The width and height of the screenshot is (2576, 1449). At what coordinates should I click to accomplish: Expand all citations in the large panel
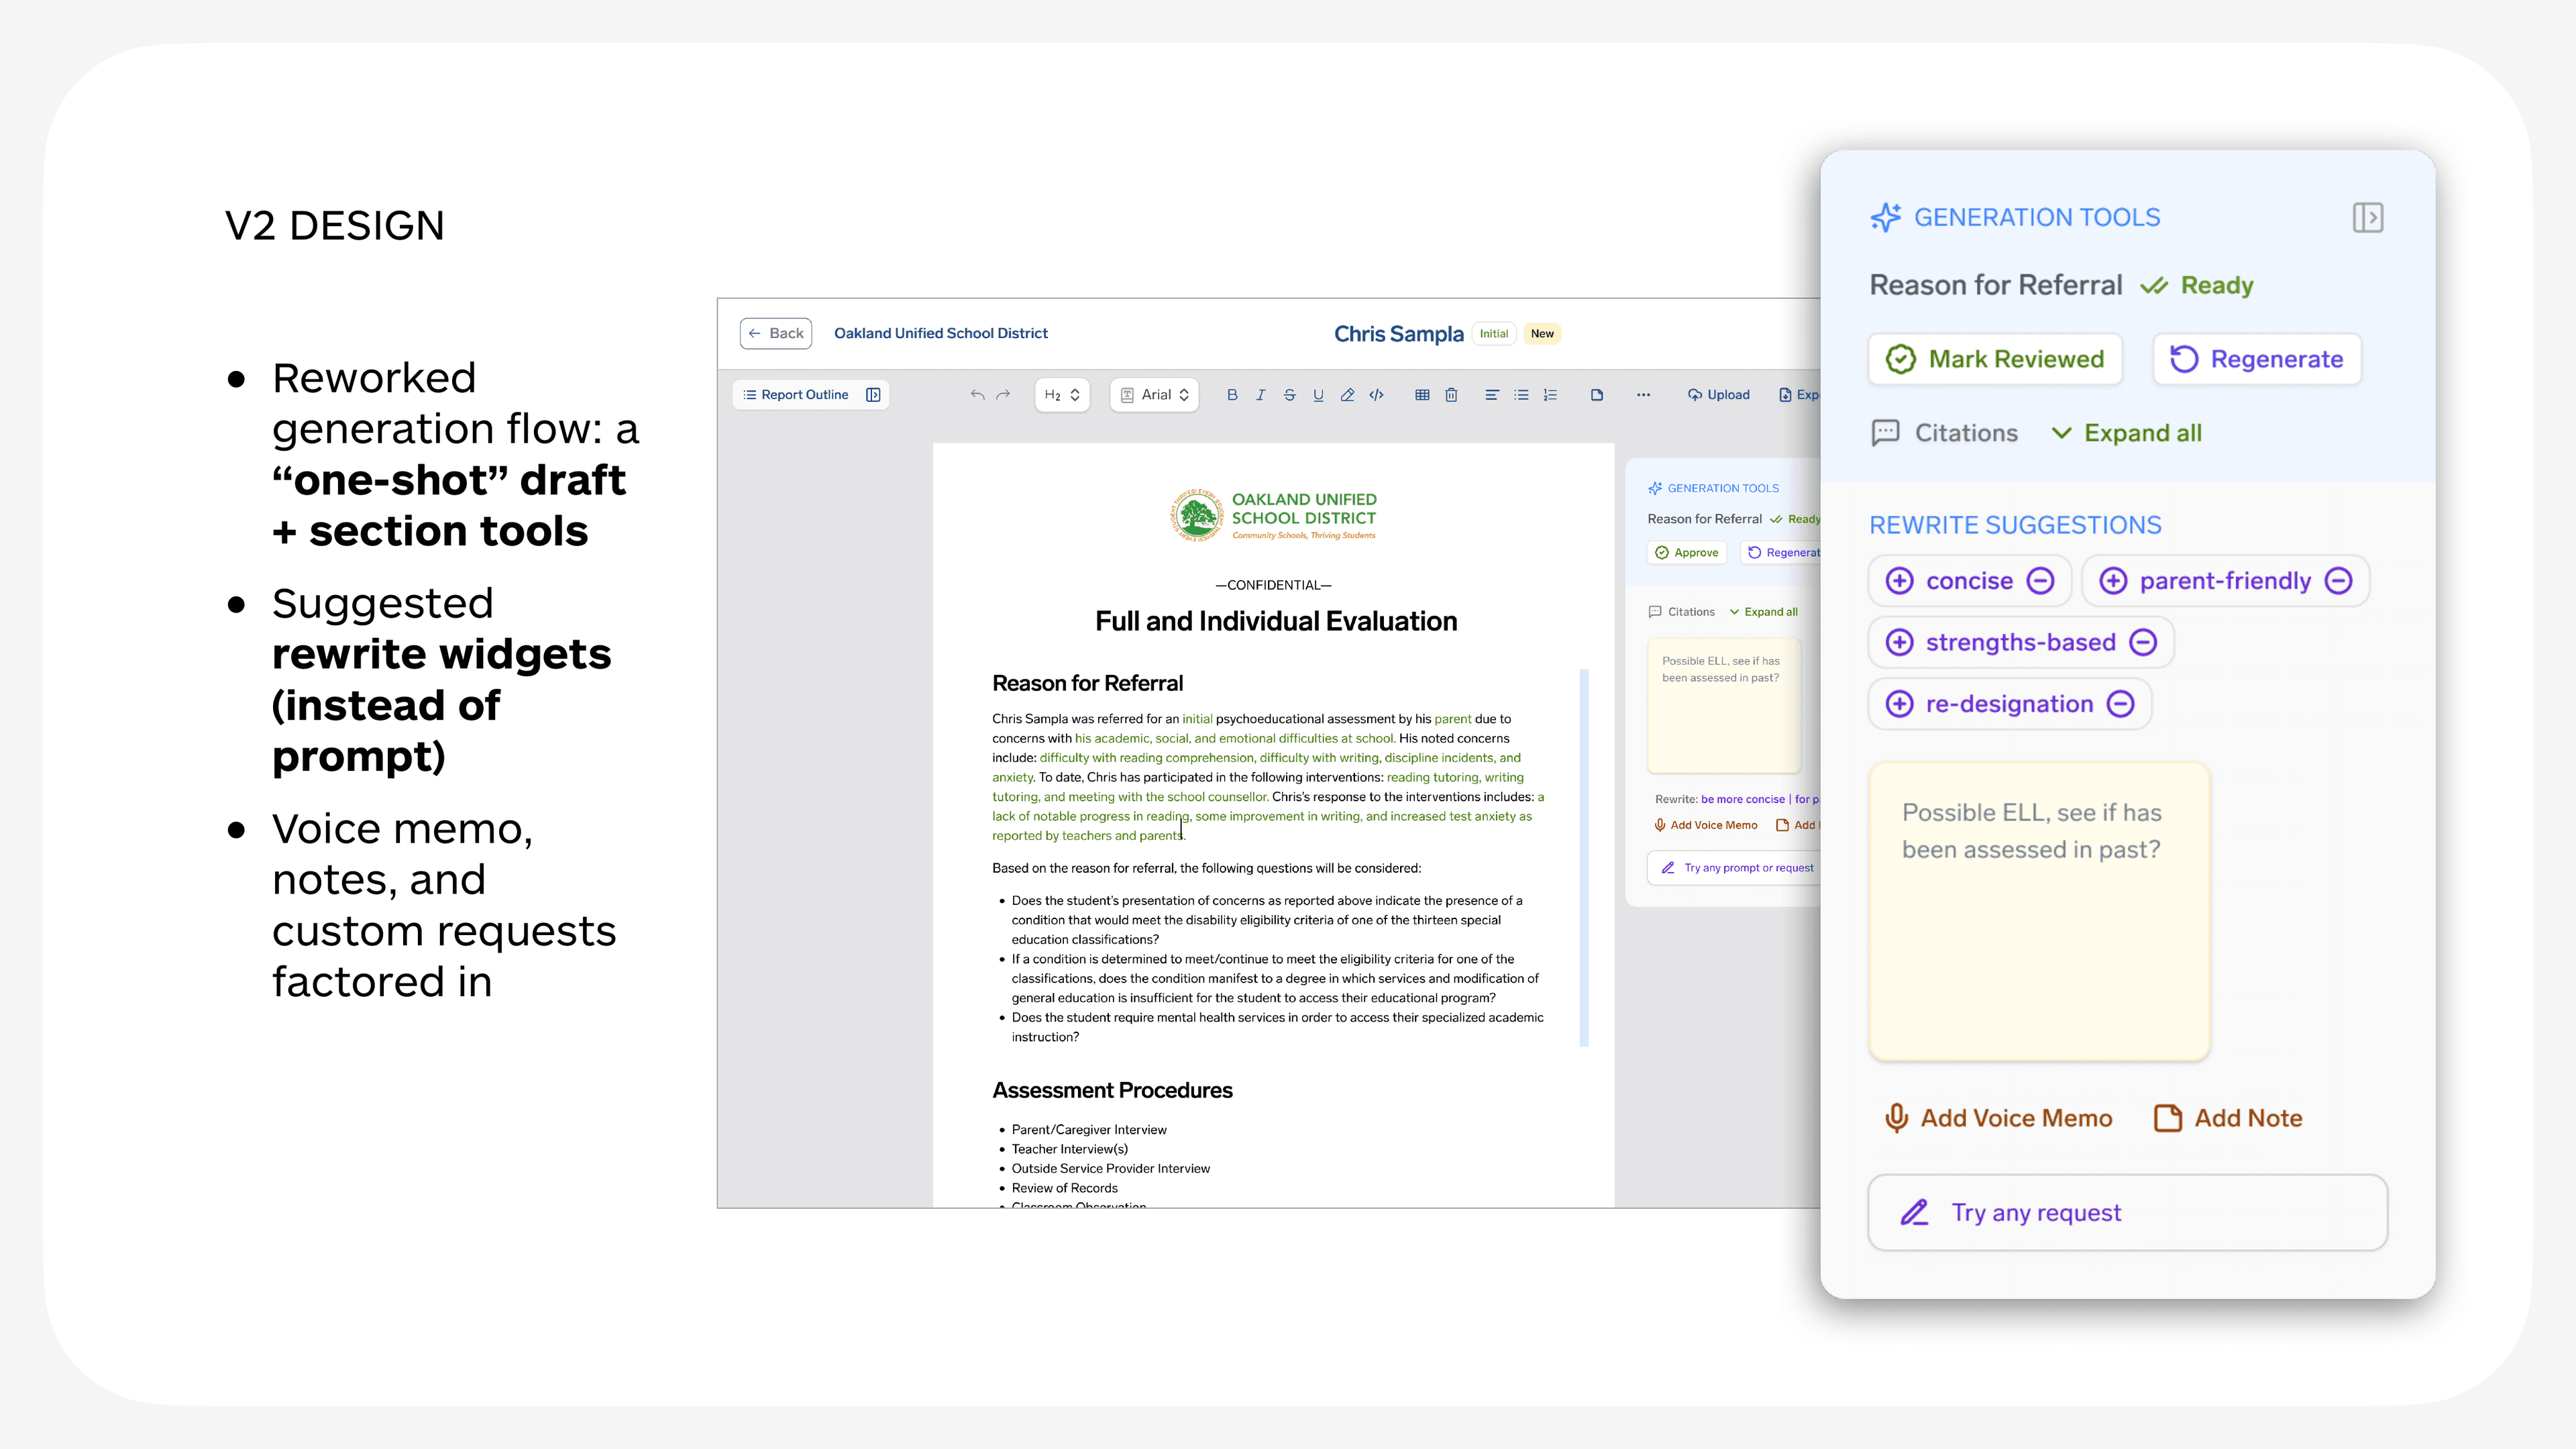(x=2127, y=433)
